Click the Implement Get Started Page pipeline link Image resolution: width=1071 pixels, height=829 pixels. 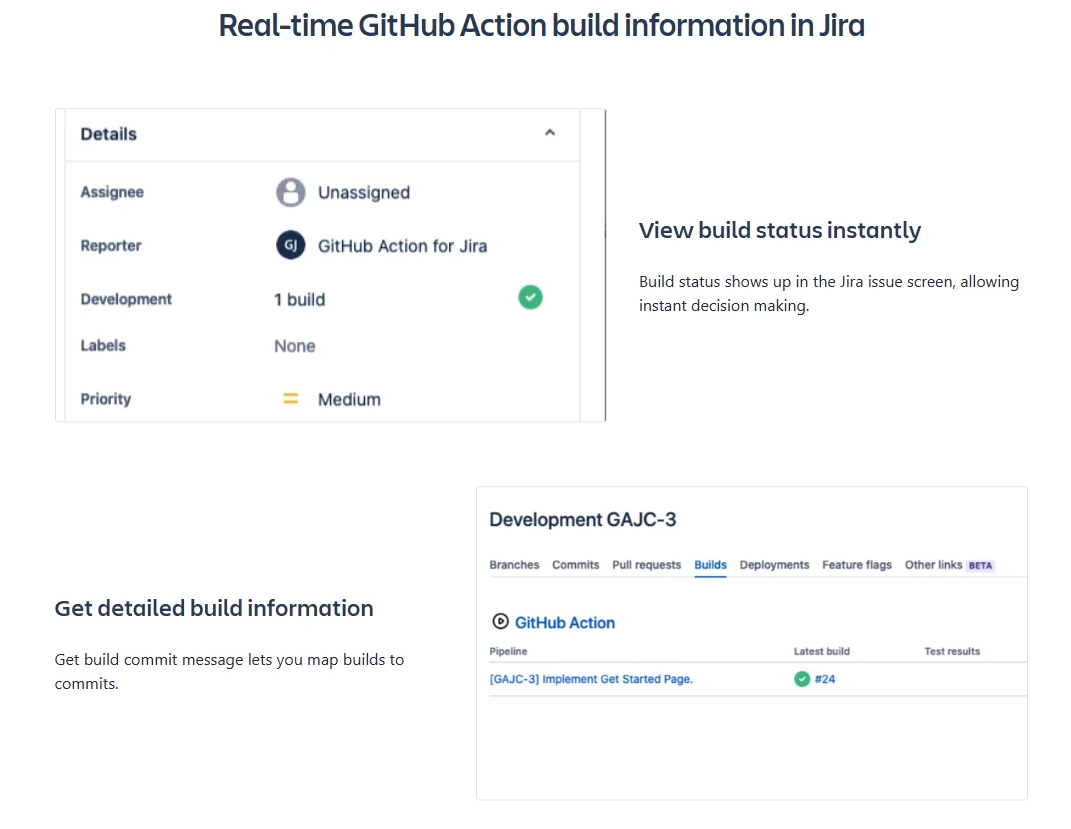(x=592, y=678)
